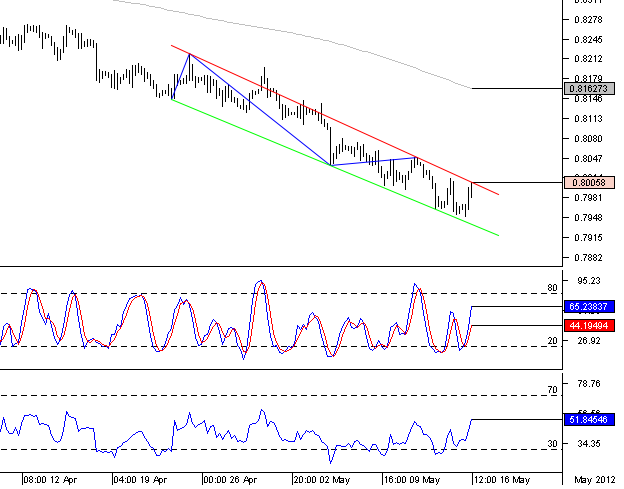This screenshot has height=489, width=624.
Task: Click the 26.92 stochastic scale label
Action: pyautogui.click(x=589, y=341)
